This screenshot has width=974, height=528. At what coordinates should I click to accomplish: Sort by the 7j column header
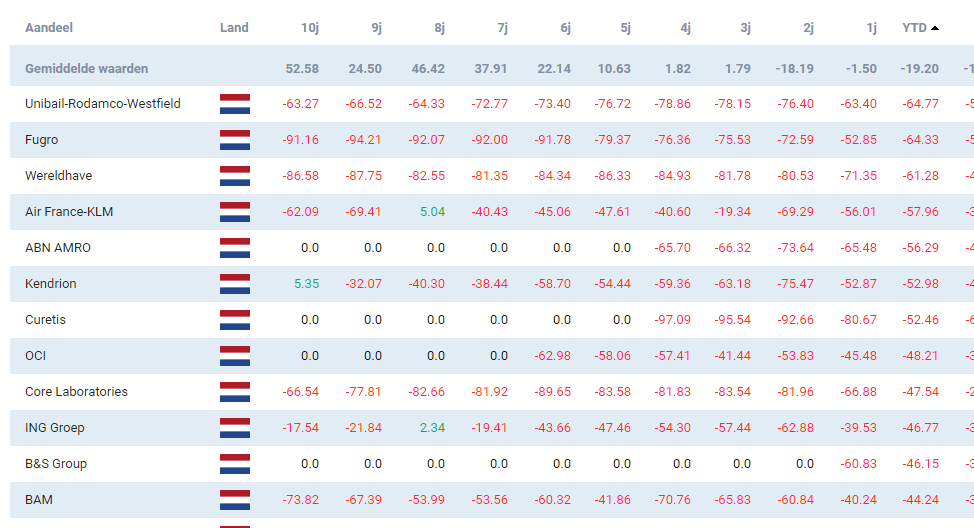point(503,27)
